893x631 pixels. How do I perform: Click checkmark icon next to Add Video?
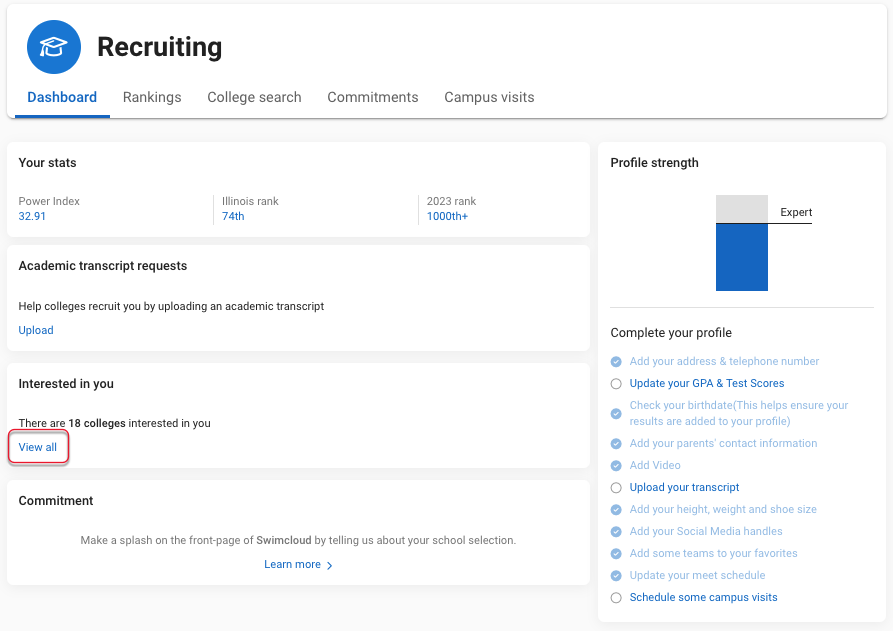coord(616,466)
